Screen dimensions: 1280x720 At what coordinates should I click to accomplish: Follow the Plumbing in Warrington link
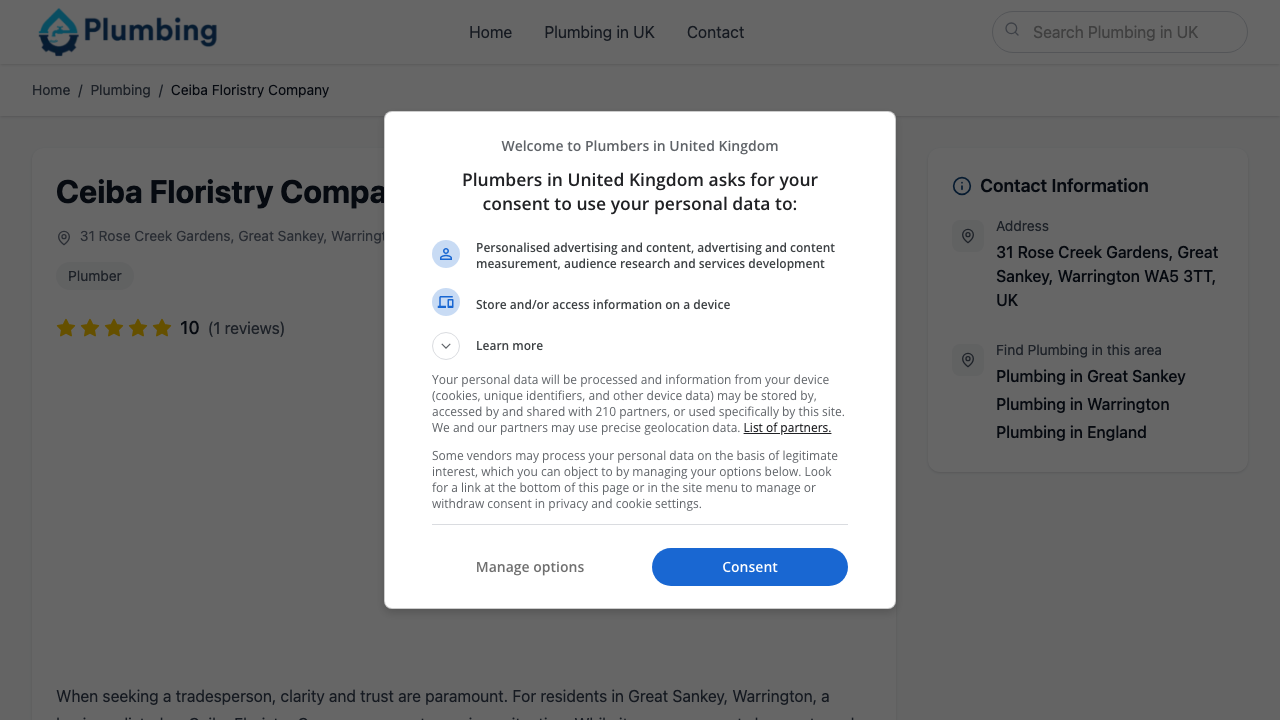pos(1082,404)
